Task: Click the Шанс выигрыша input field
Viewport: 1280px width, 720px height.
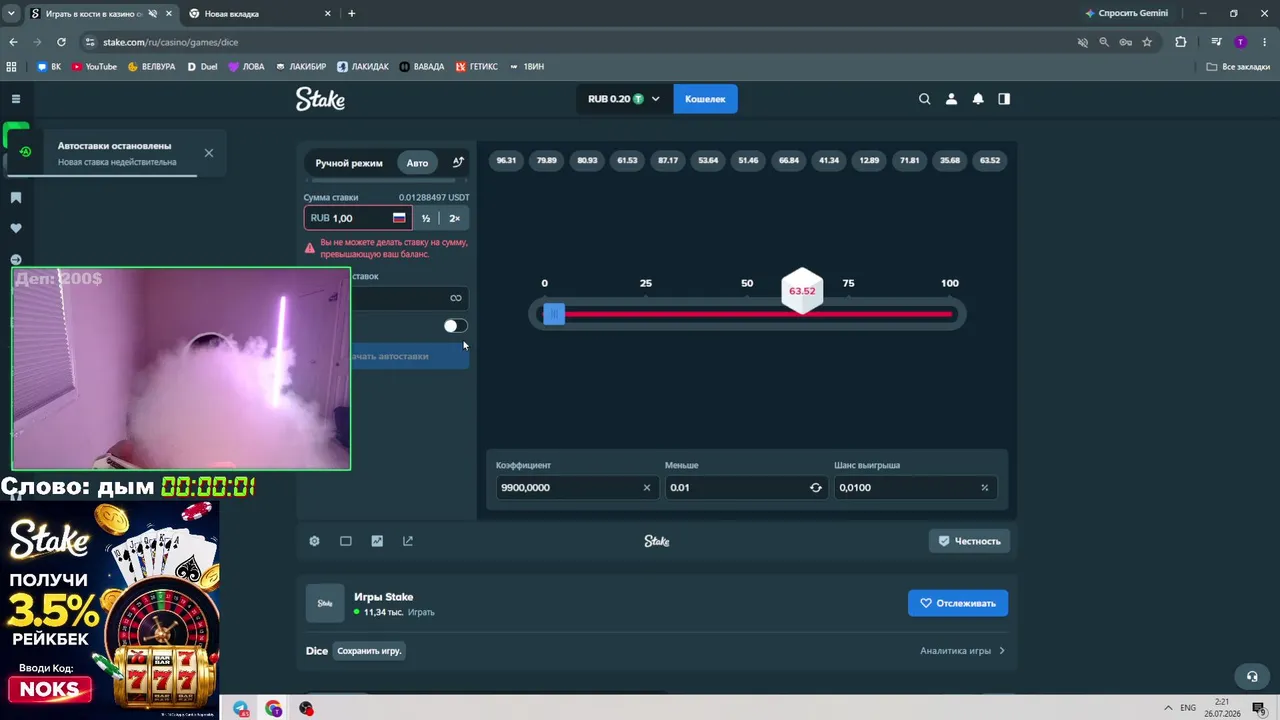Action: click(915, 488)
